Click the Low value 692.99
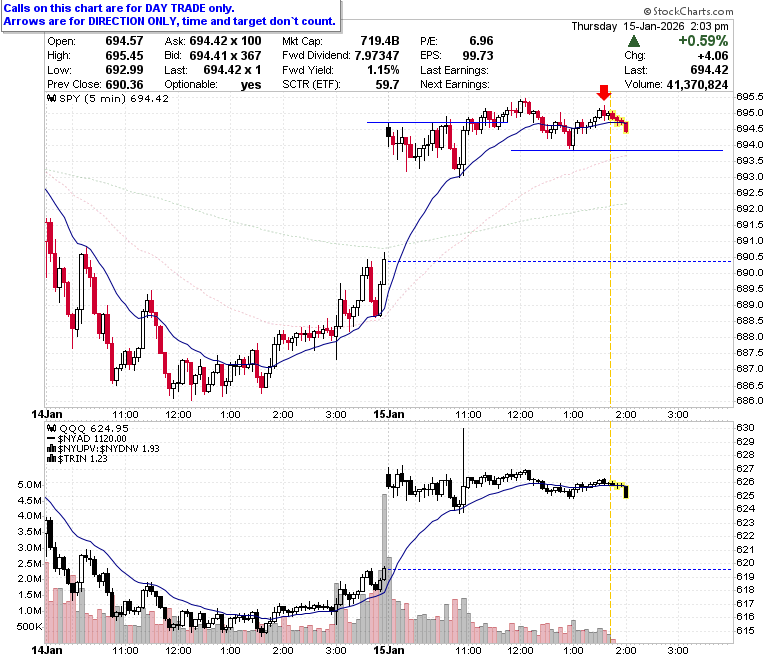The width and height of the screenshot is (780, 659). [x=124, y=70]
